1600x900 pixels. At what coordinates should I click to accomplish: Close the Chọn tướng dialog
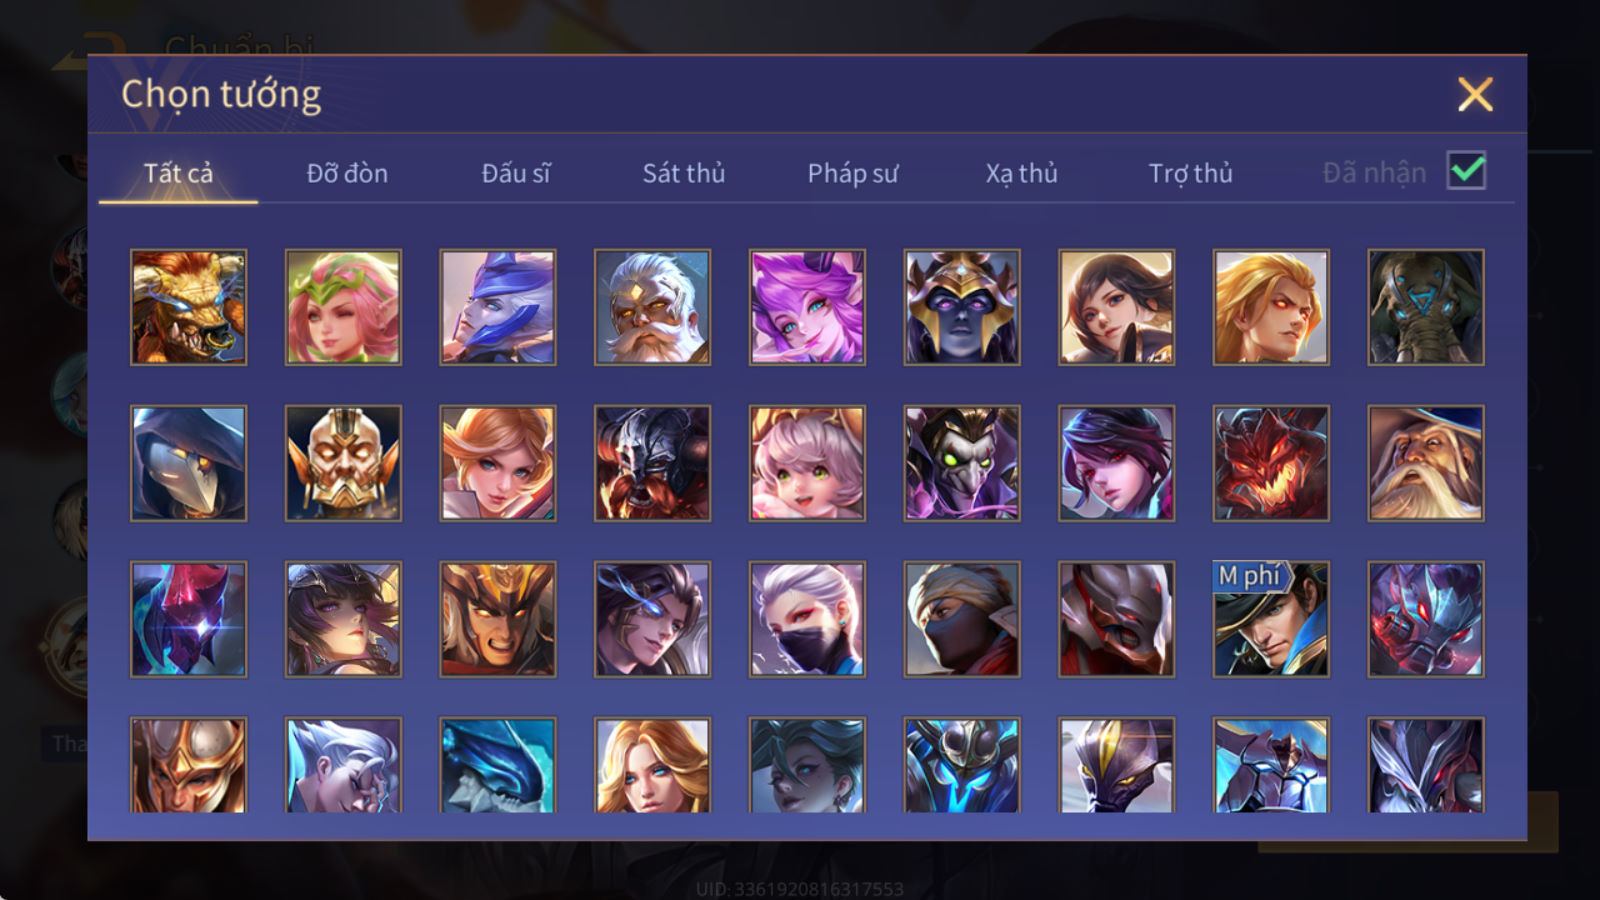(x=1475, y=95)
